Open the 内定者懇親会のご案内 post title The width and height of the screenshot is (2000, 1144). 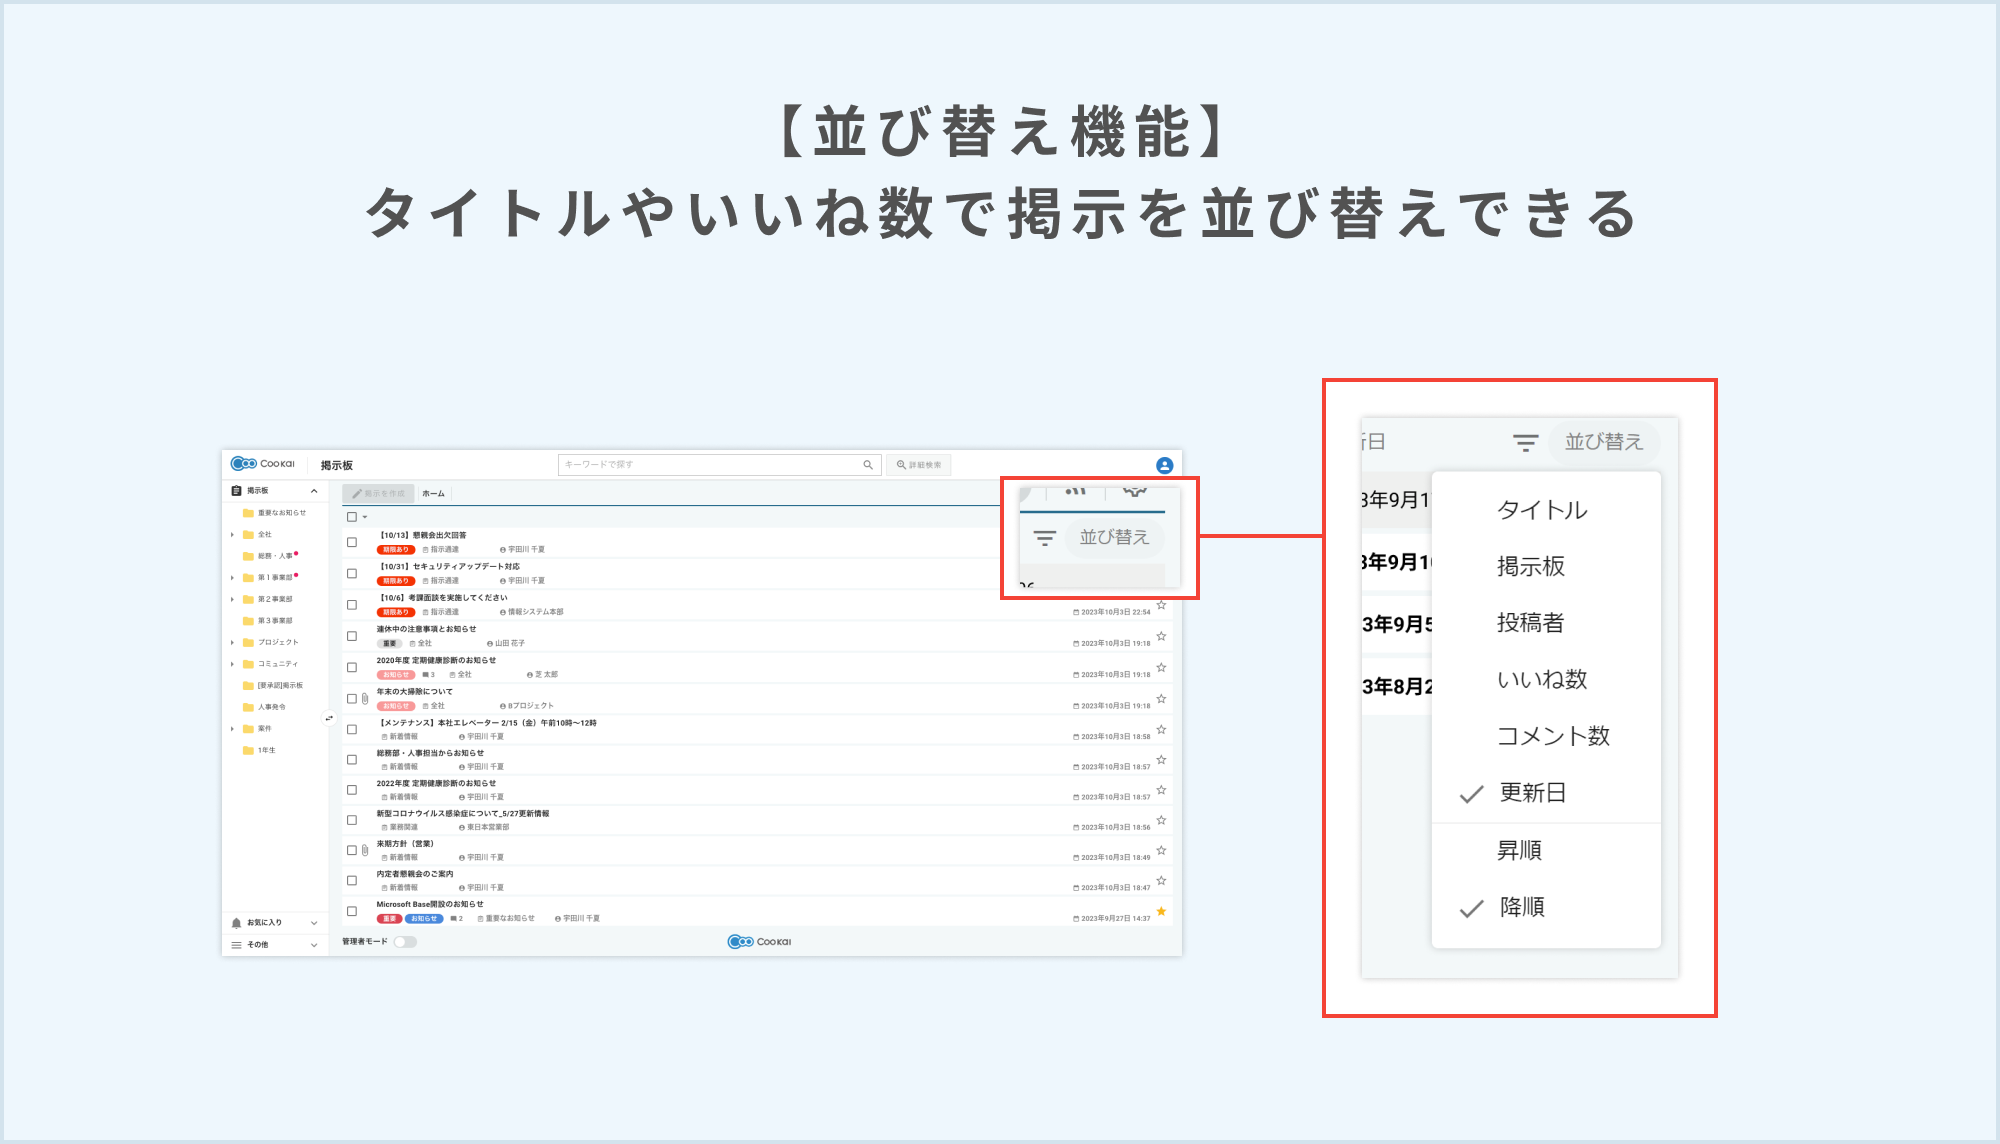tap(415, 874)
